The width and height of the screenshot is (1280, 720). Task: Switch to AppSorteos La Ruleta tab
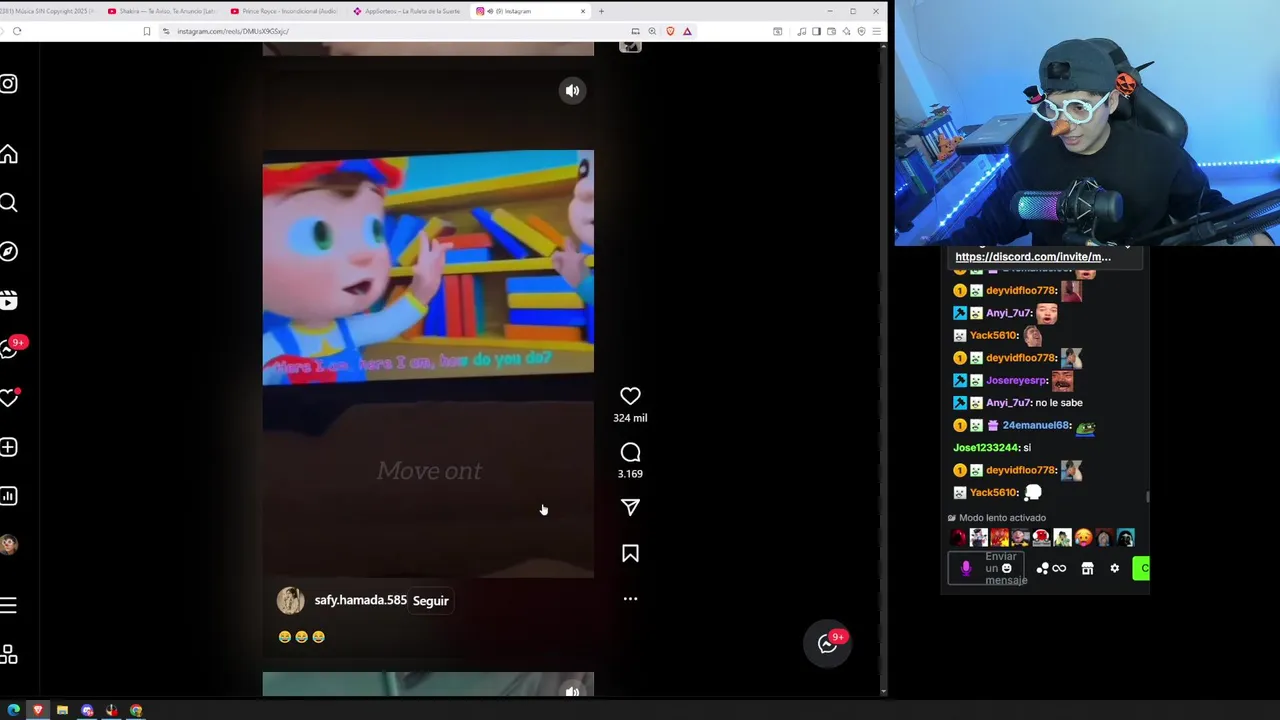pyautogui.click(x=407, y=11)
